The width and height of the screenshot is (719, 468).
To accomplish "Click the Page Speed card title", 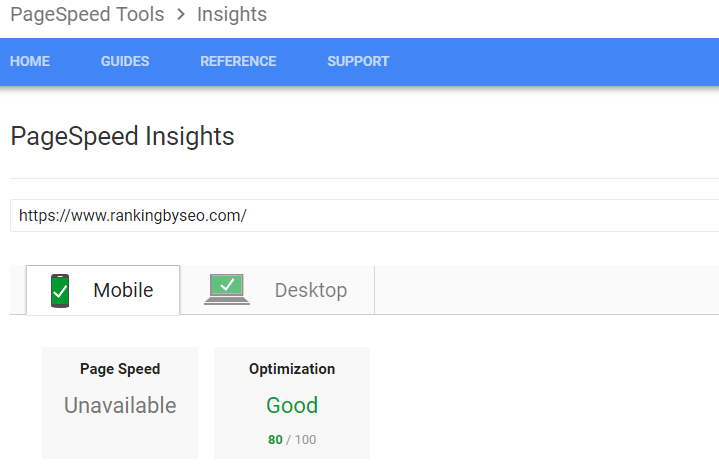I will 120,369.
